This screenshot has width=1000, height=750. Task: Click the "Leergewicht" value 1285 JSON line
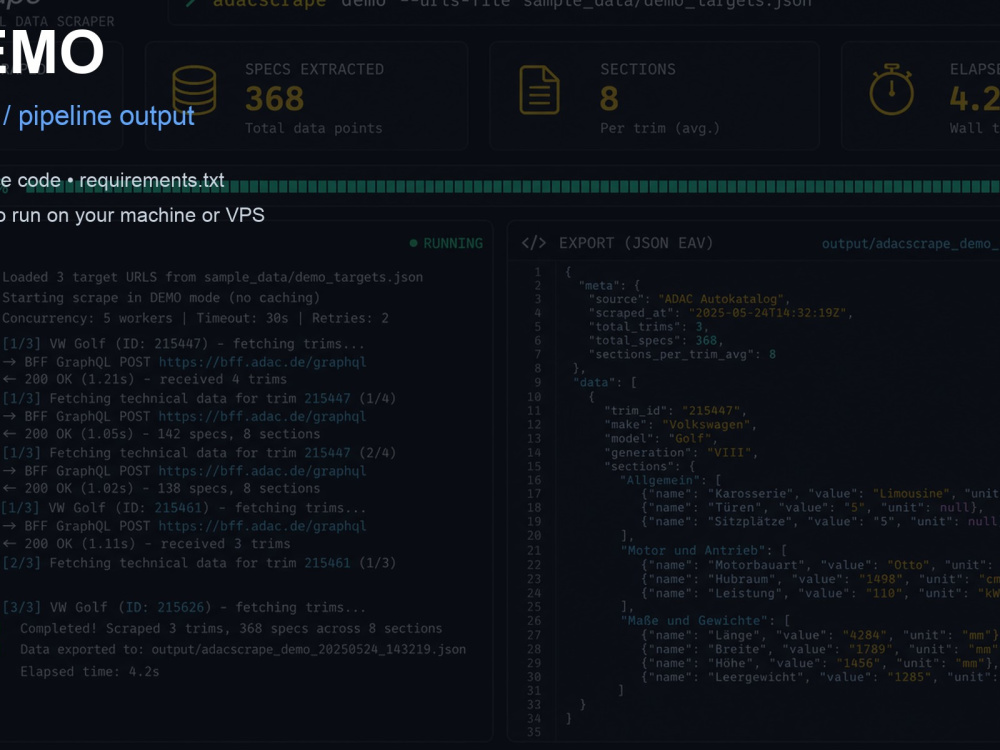[x=820, y=677]
